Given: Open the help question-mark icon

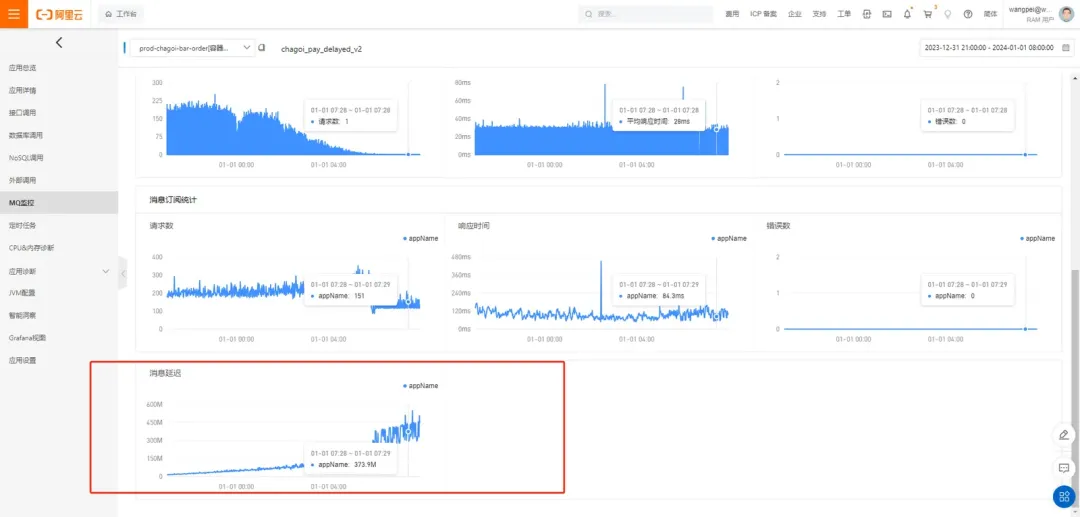Looking at the screenshot, I should [968, 14].
